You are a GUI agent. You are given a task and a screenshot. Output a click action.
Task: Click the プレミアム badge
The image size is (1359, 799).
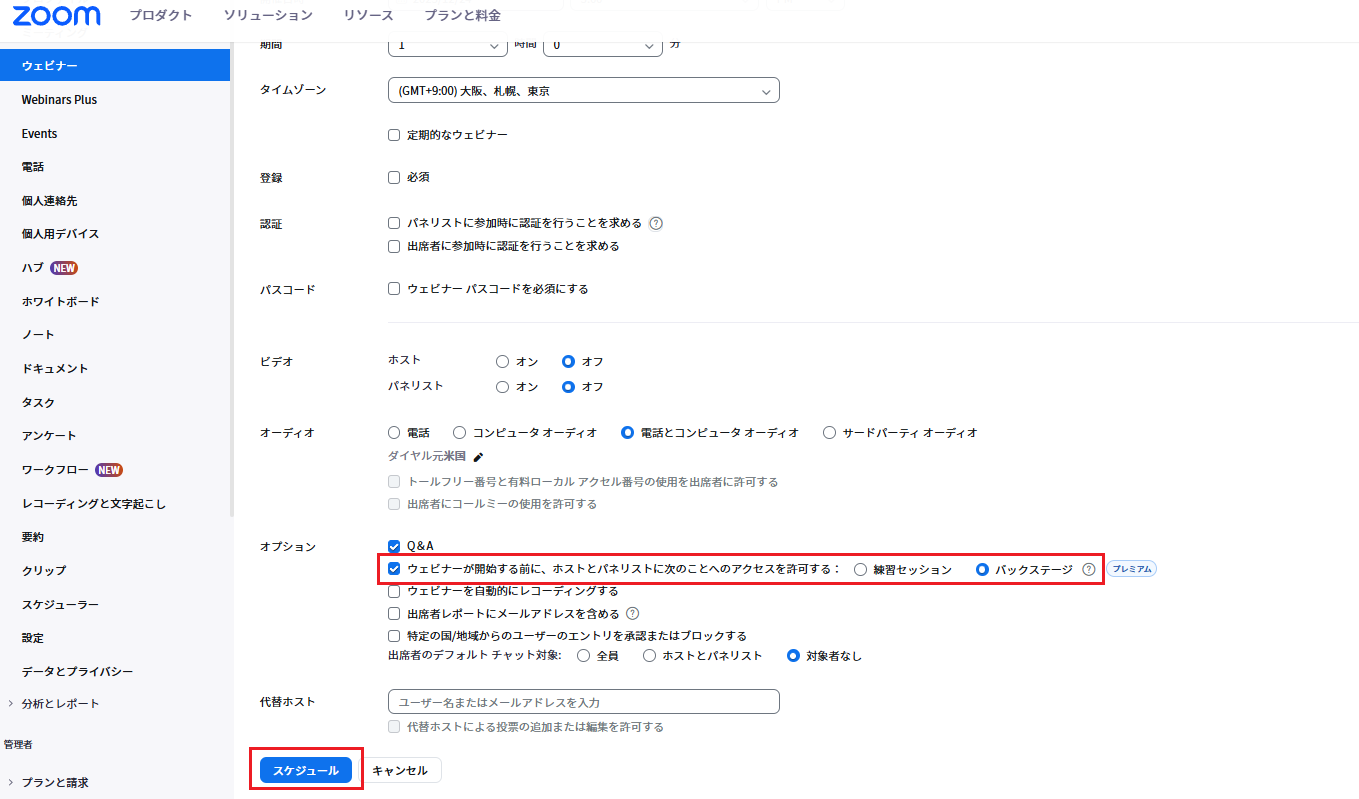[x=1131, y=570]
